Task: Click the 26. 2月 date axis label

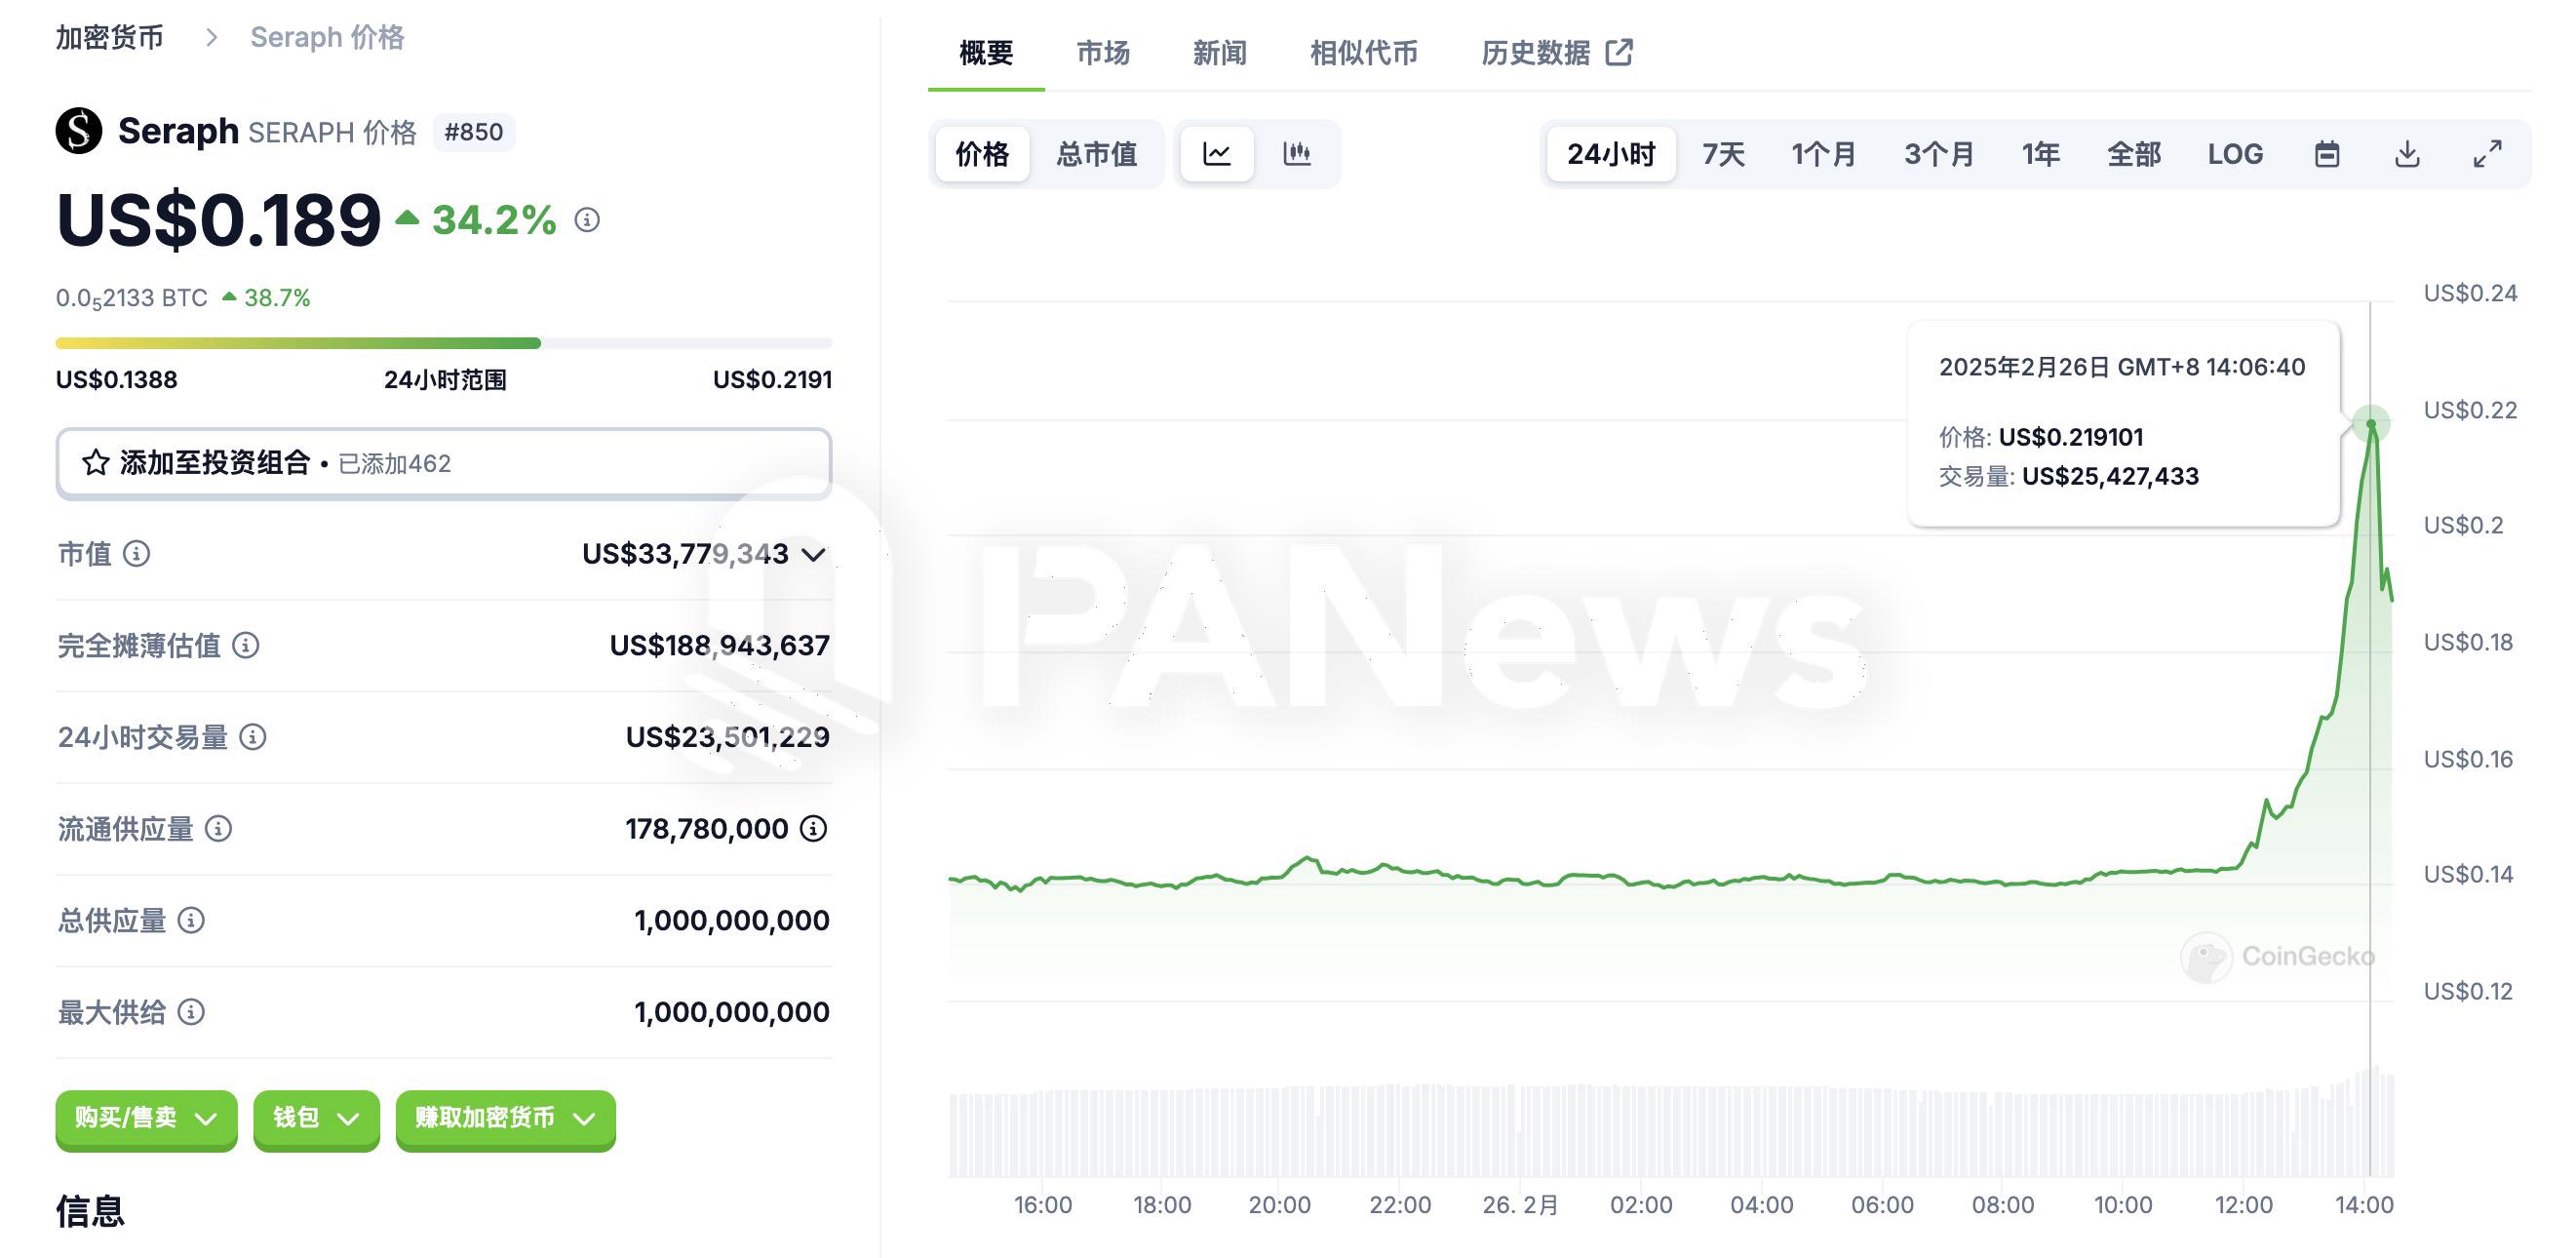Action: [1520, 1205]
